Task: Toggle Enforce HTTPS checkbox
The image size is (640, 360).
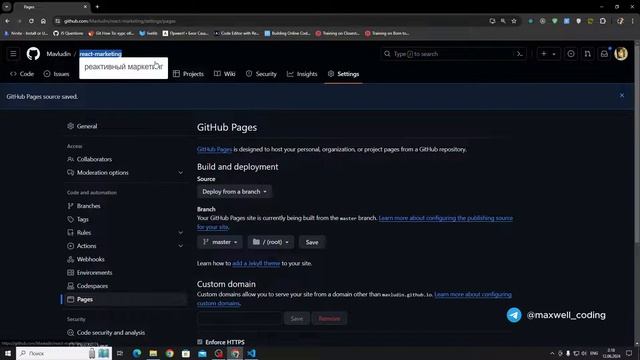Action: pyautogui.click(x=200, y=342)
